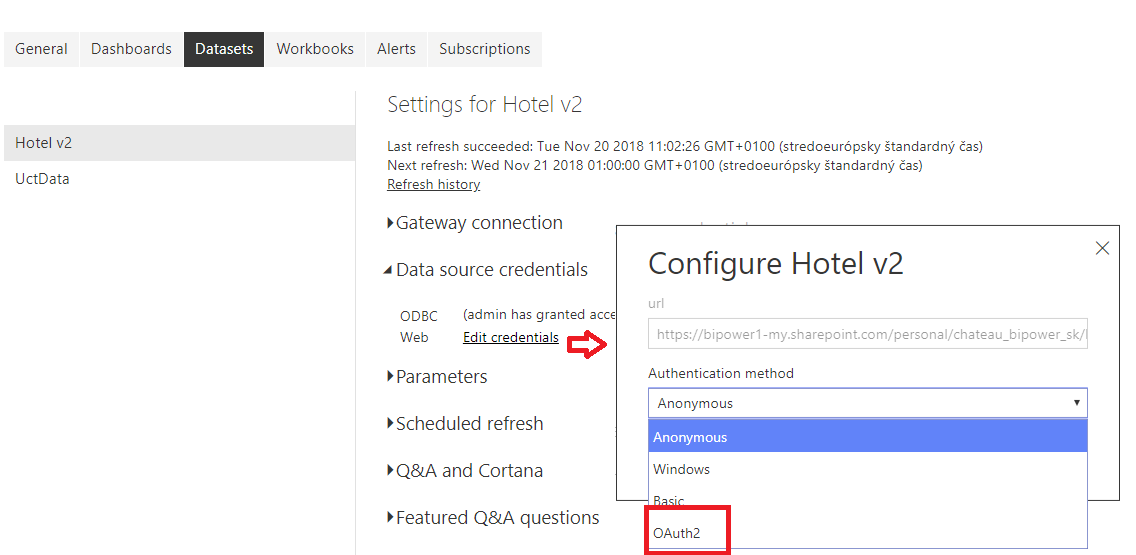Go to the Workbooks tab
1136x555 pixels.
click(315, 49)
